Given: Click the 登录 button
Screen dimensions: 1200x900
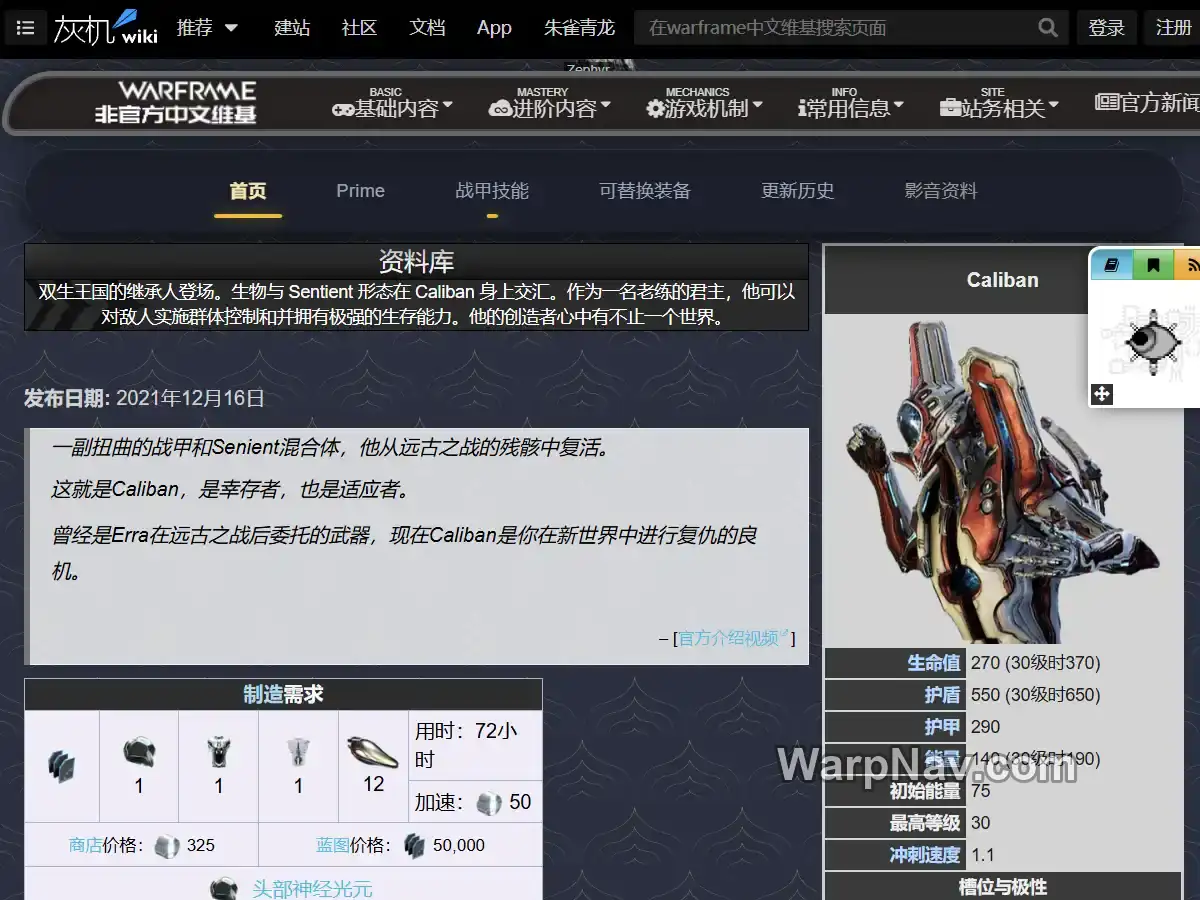Looking at the screenshot, I should pyautogui.click(x=1107, y=28).
